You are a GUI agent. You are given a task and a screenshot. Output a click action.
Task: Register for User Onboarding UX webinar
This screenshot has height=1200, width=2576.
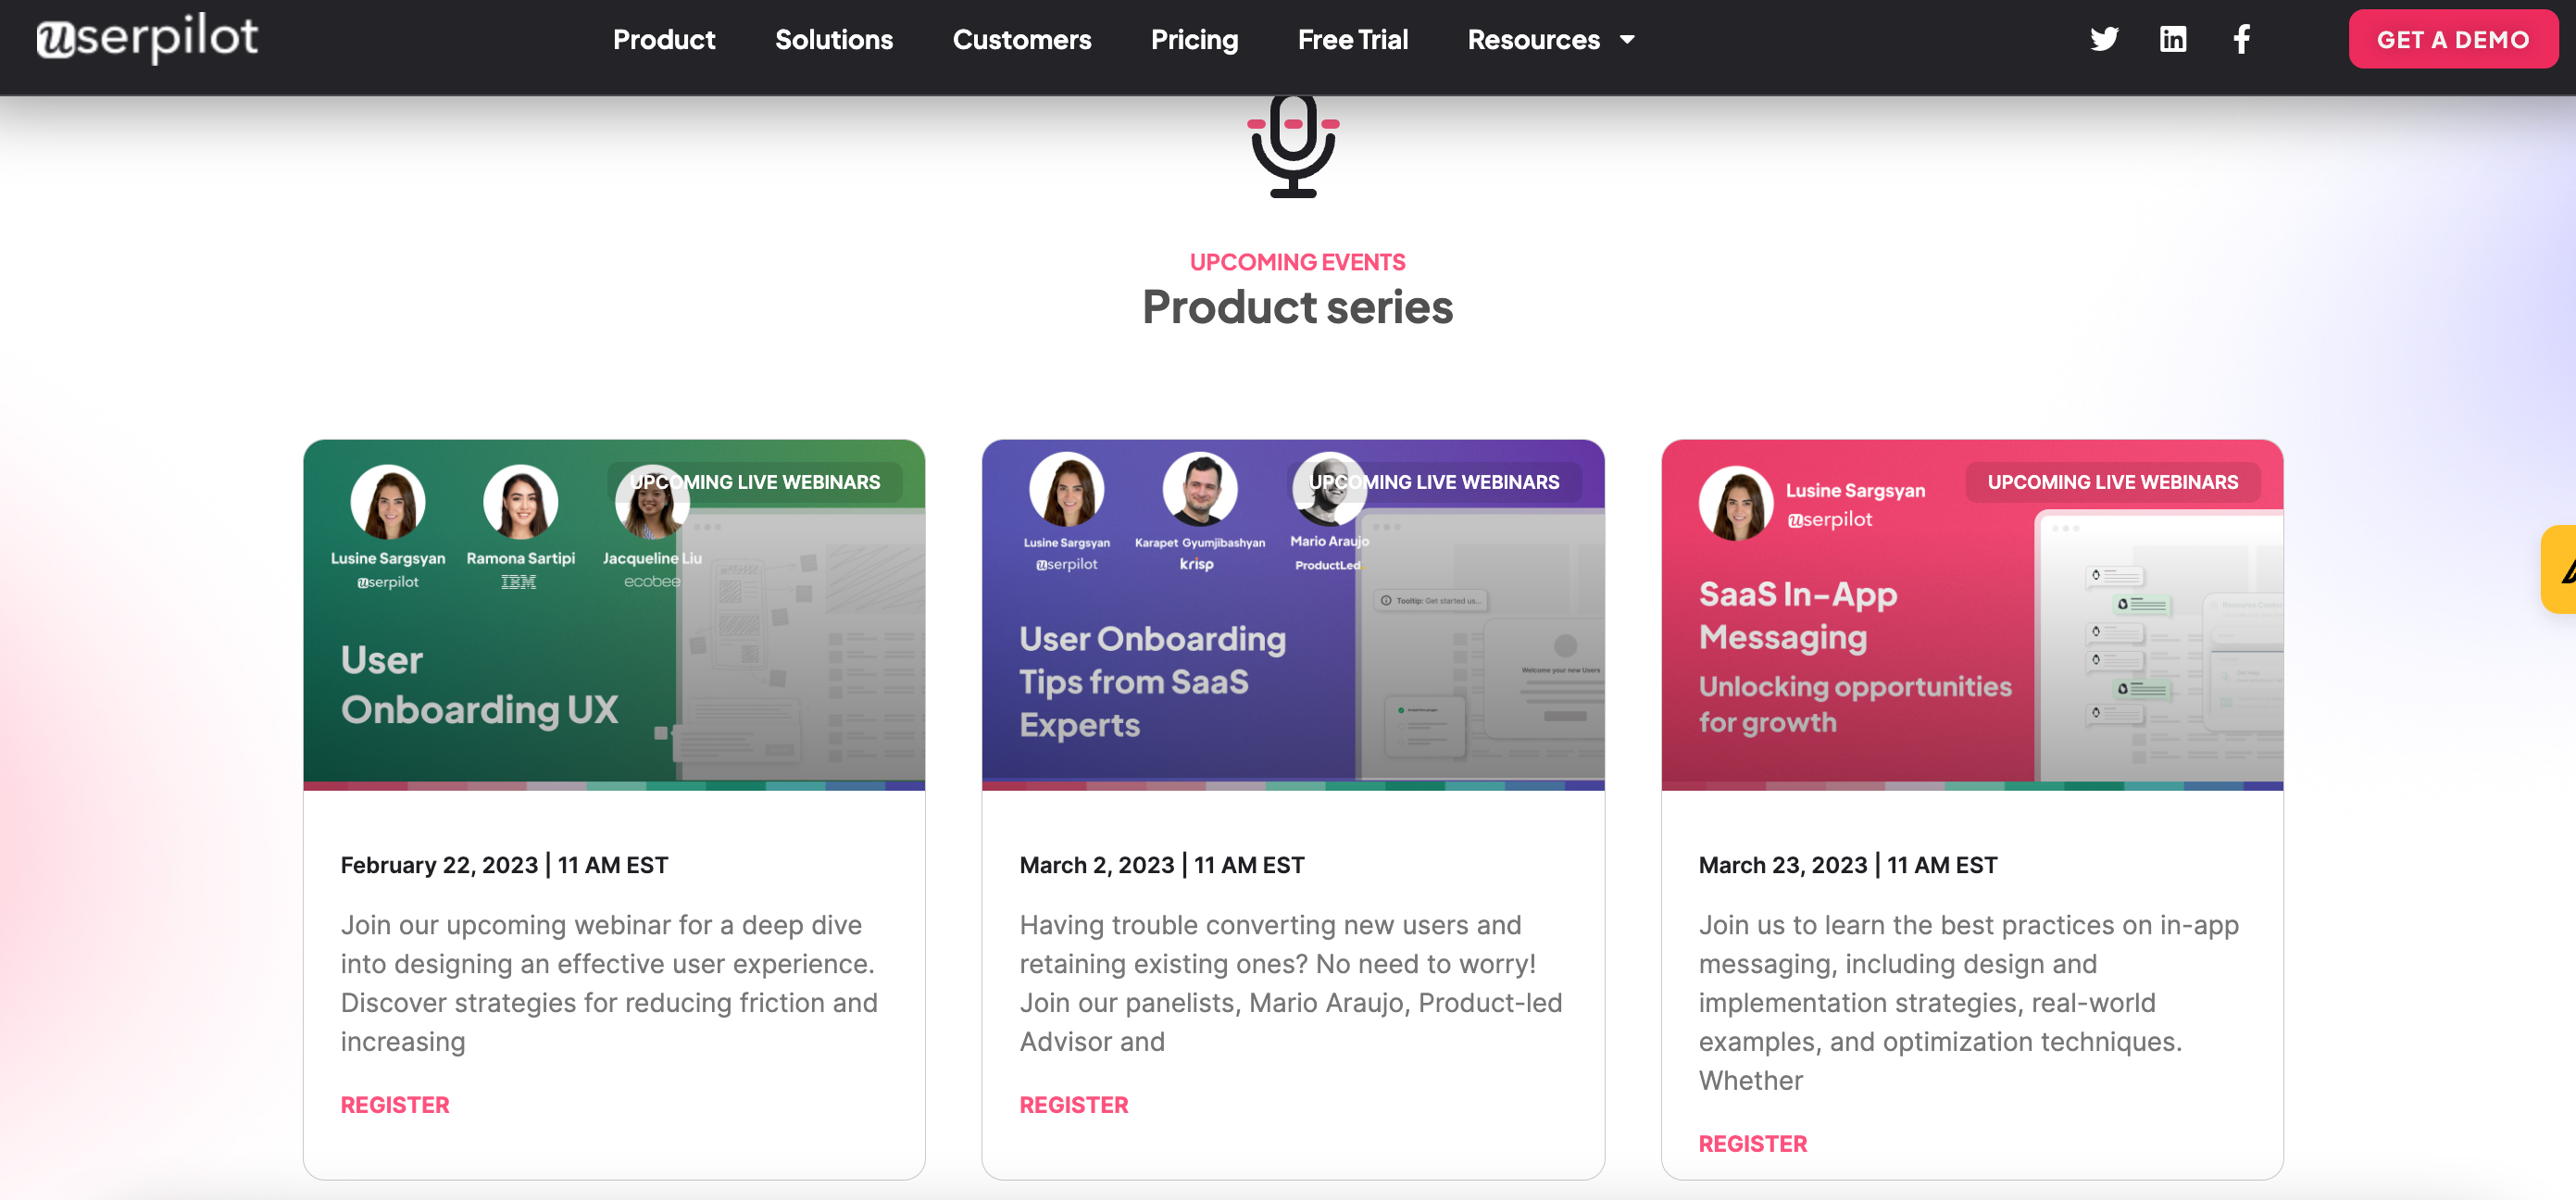pyautogui.click(x=394, y=1105)
